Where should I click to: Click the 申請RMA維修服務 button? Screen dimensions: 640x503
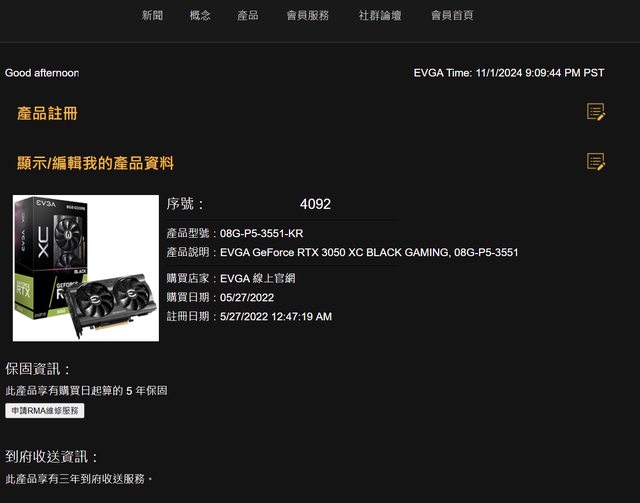[45, 411]
